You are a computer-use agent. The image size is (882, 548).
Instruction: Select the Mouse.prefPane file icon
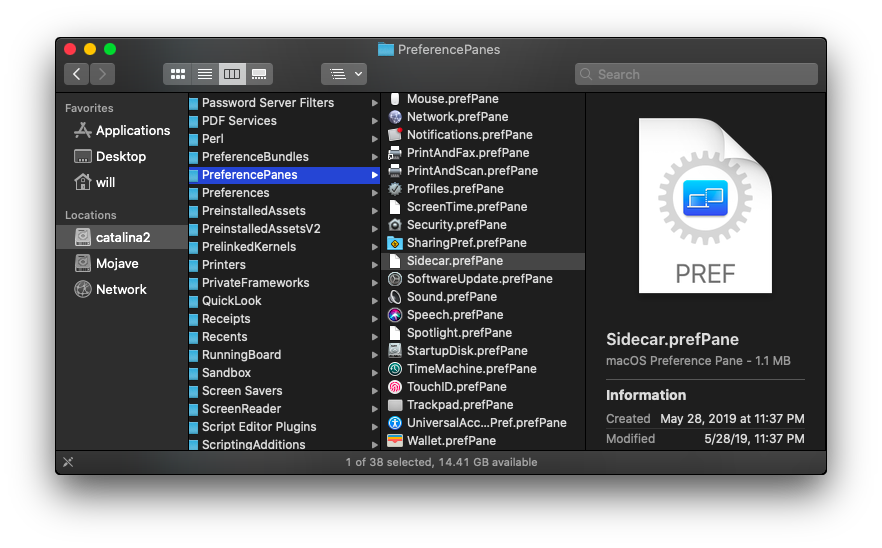tap(395, 99)
